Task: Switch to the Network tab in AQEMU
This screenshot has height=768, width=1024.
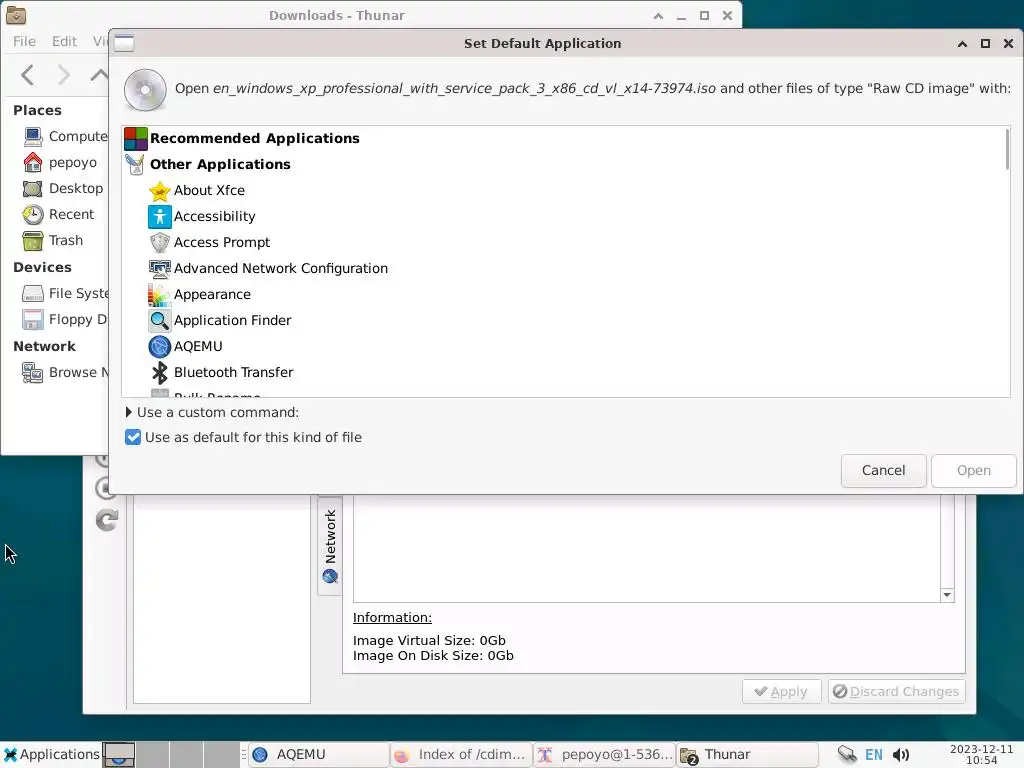Action: (x=330, y=546)
